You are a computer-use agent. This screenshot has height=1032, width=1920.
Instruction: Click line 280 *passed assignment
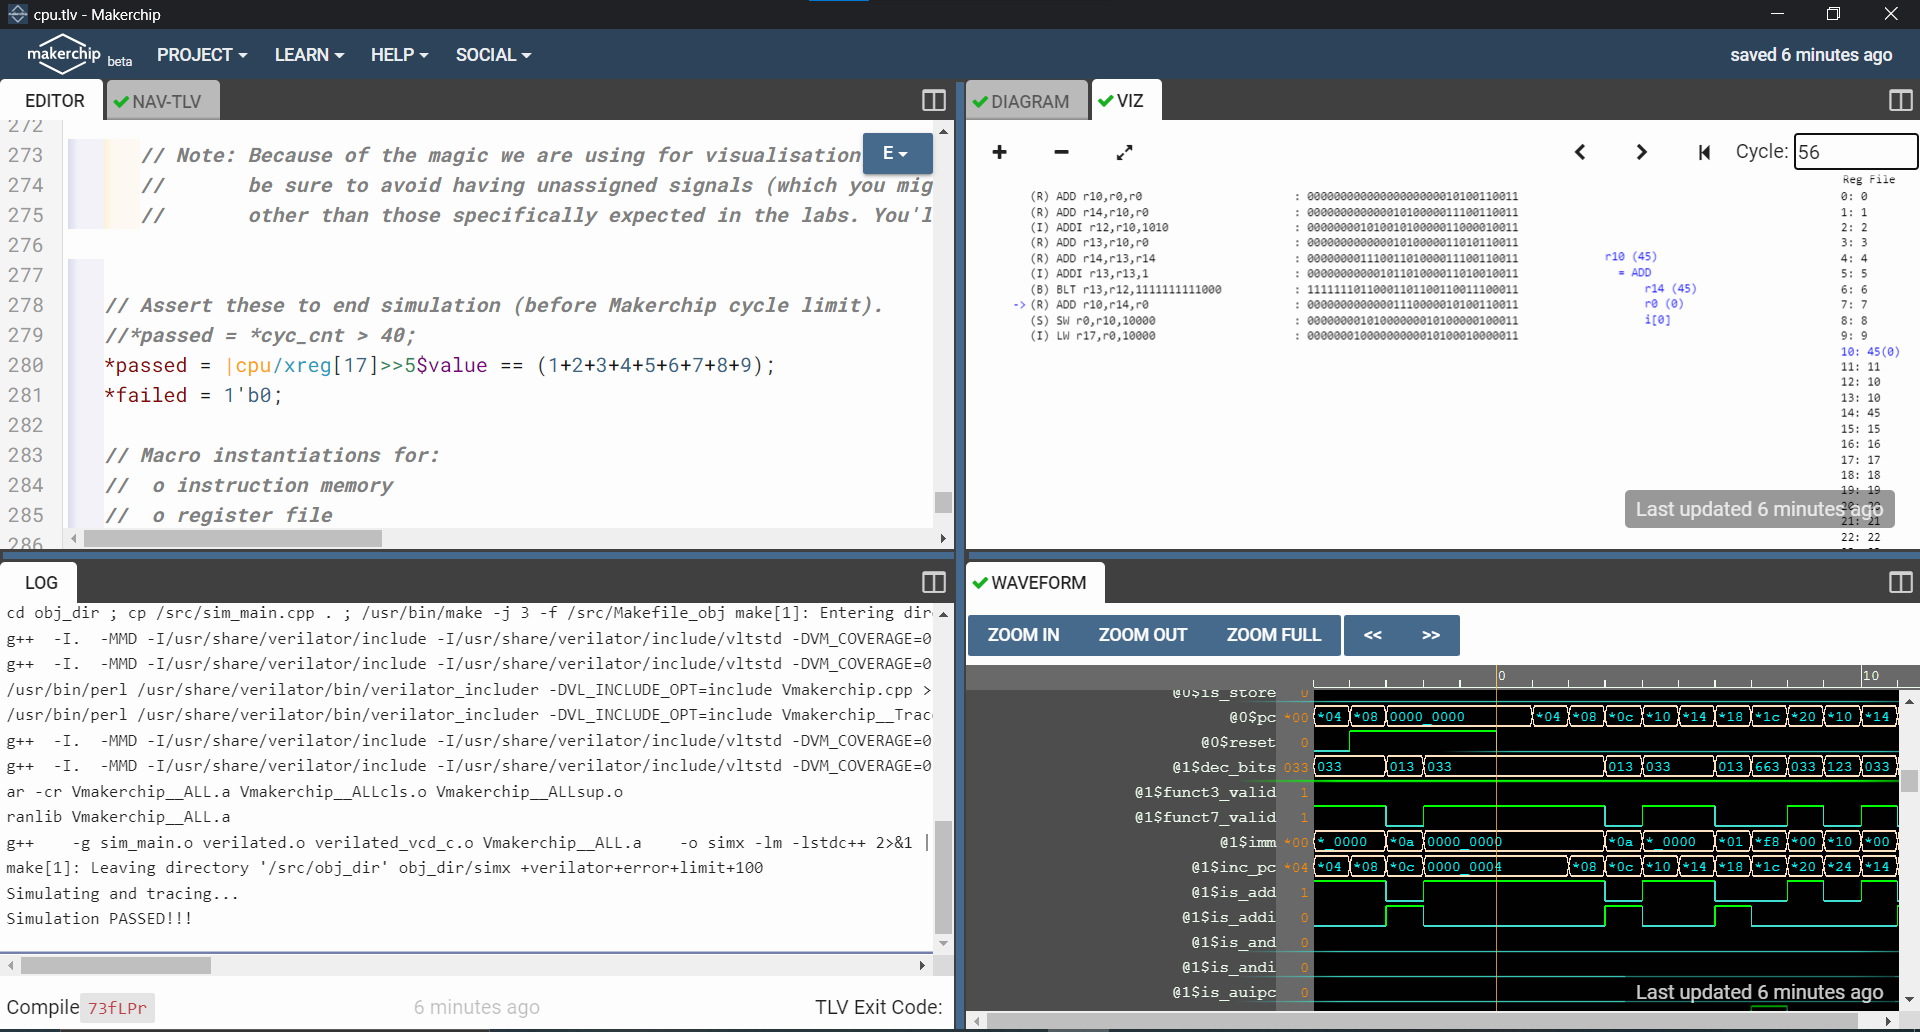(x=440, y=365)
